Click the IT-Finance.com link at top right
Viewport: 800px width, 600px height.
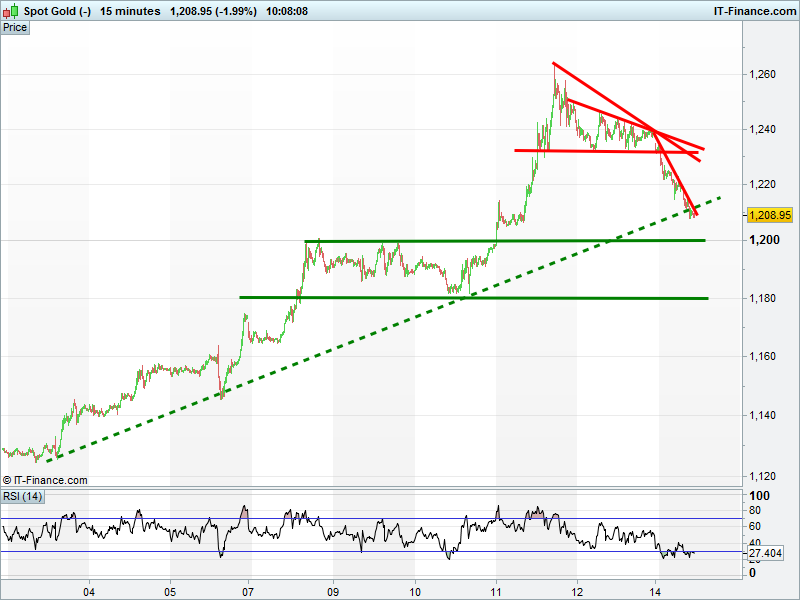tap(753, 11)
